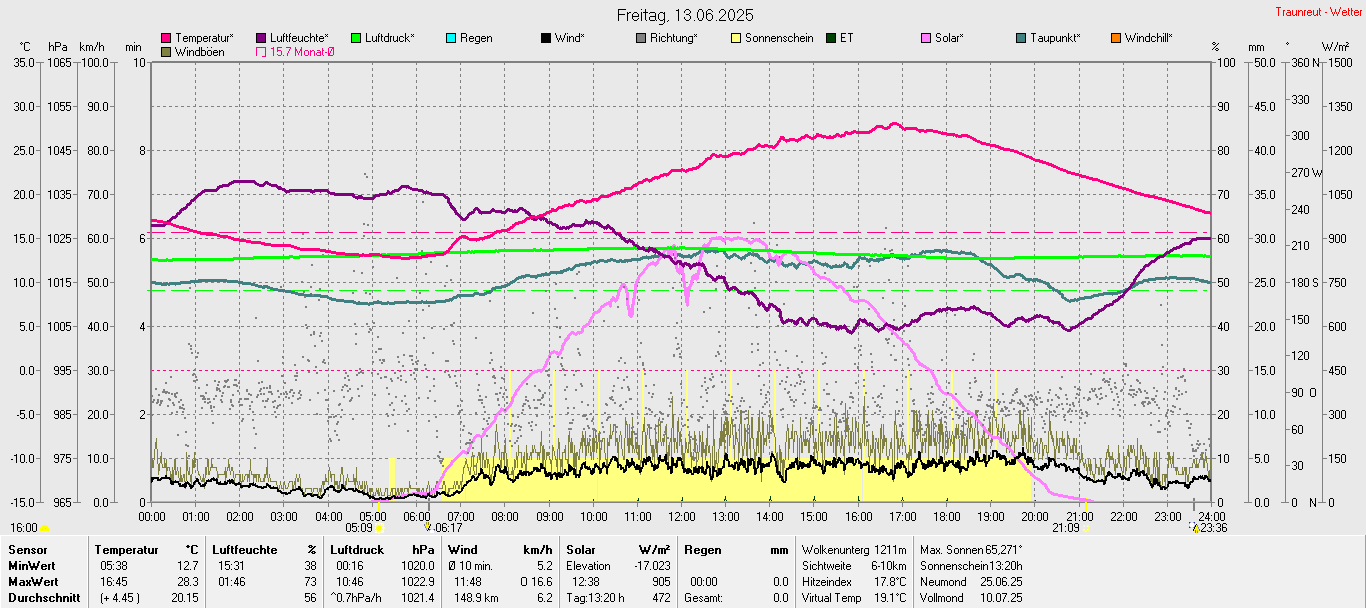1366x608 pixels.
Task: Click the Hitzeindex value 17.8°C
Action: 889,582
